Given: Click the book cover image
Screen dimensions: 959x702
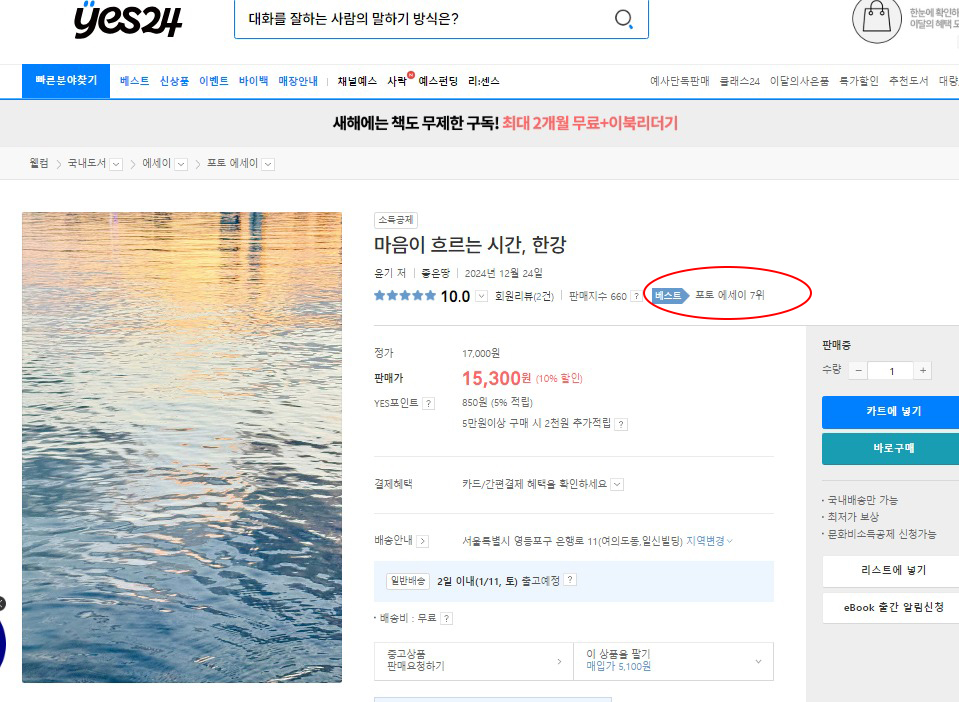Looking at the screenshot, I should tap(182, 448).
